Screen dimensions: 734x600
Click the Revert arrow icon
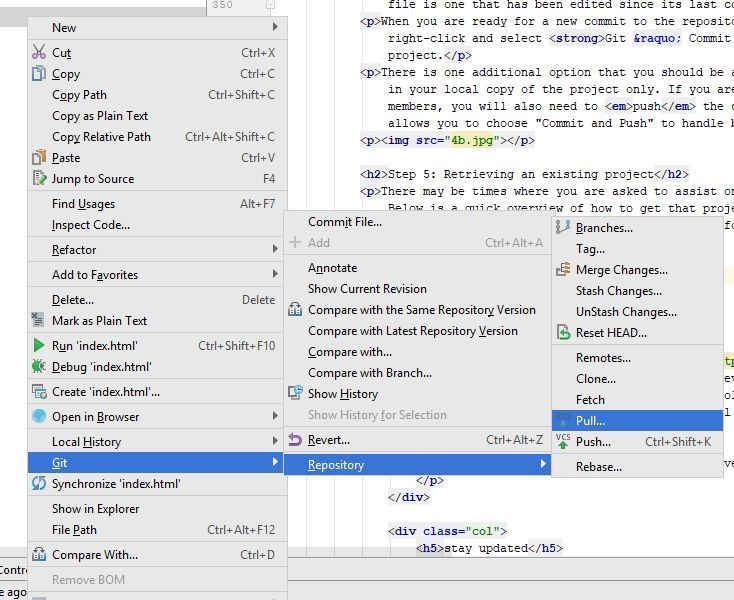(295, 440)
